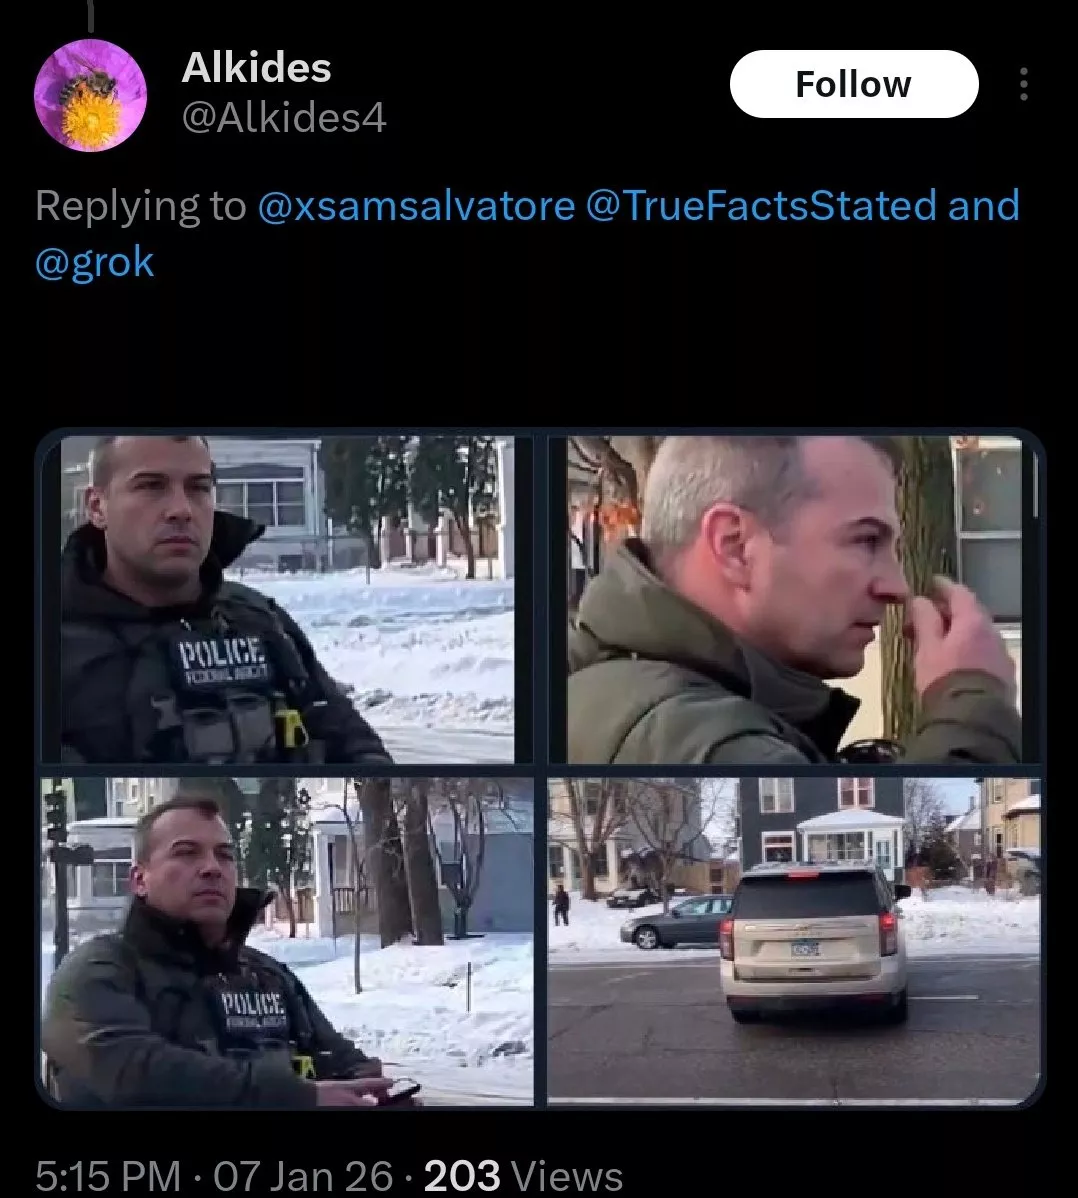Image resolution: width=1078 pixels, height=1198 pixels.
Task: View the bottom-right photo of the tan SUV
Action: tap(795, 941)
